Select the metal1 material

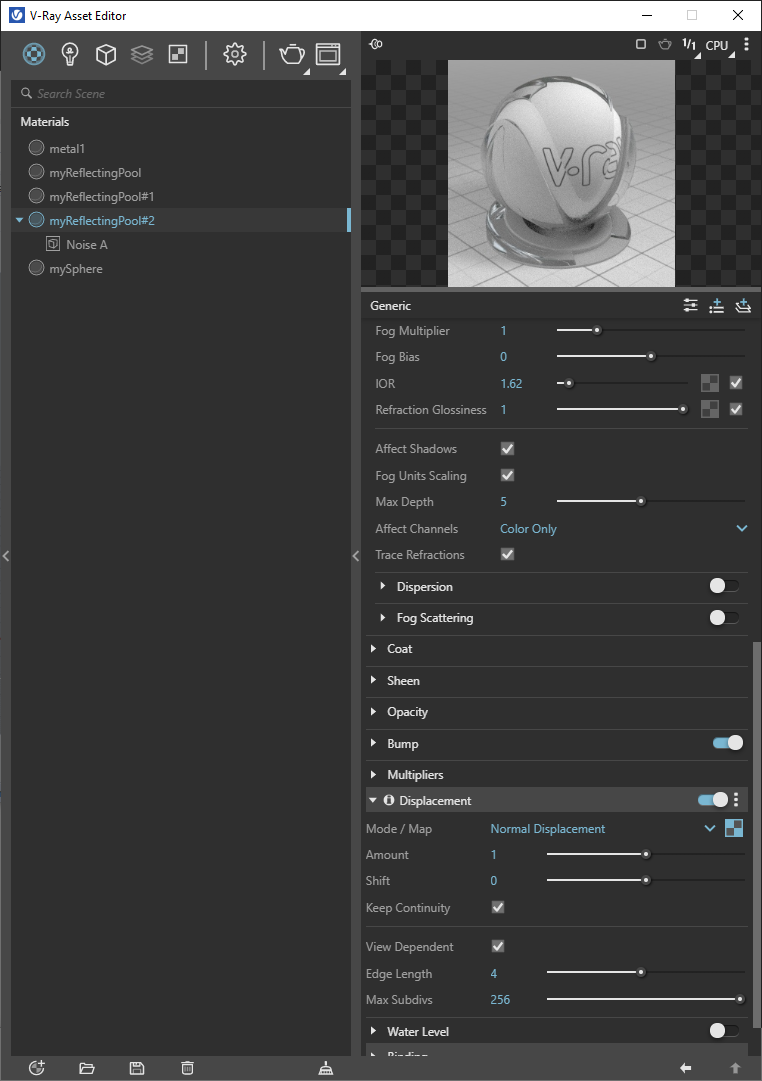click(66, 148)
